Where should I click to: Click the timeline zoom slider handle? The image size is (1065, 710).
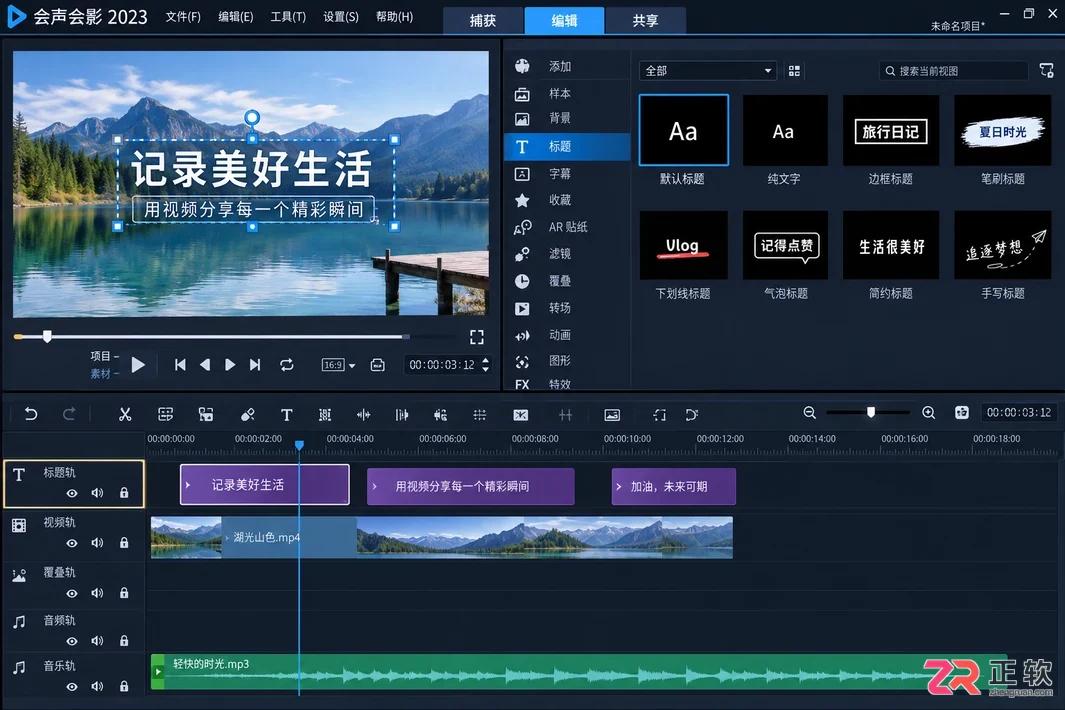[x=871, y=412]
